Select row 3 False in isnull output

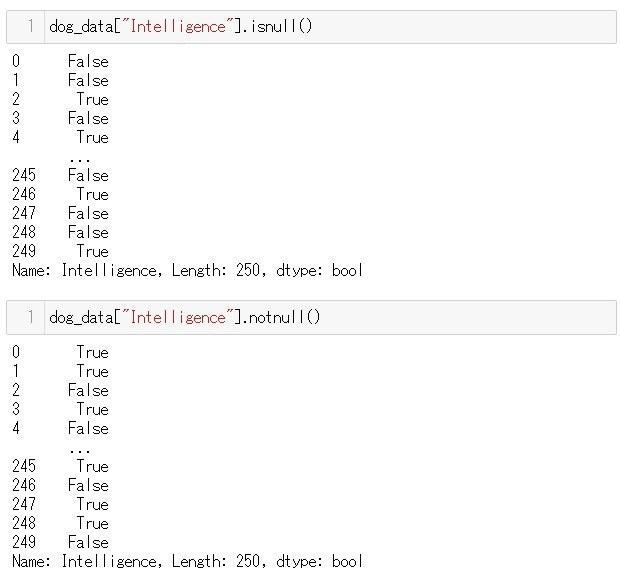pos(60,118)
